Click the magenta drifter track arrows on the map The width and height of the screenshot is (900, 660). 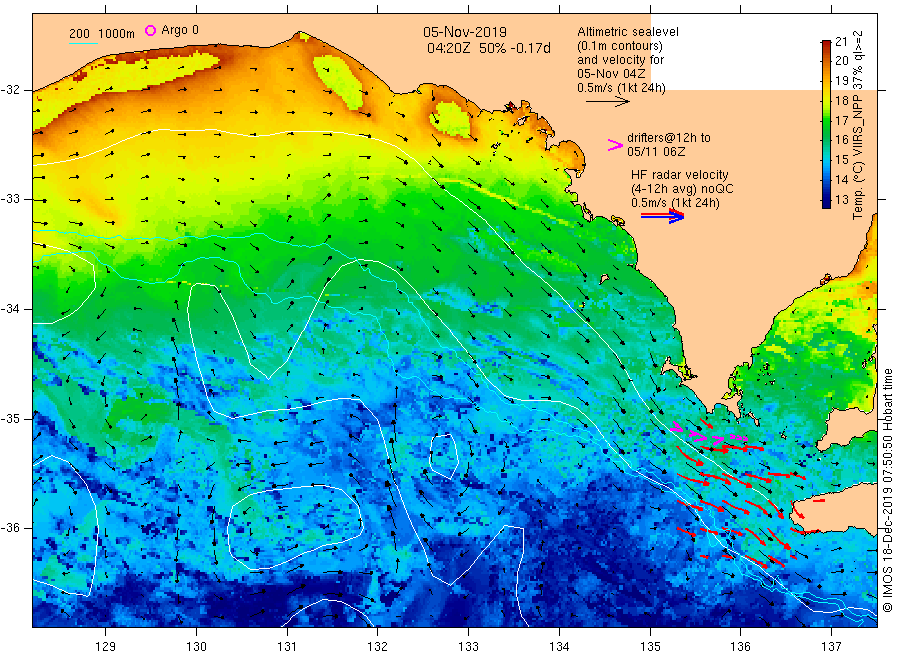point(708,435)
